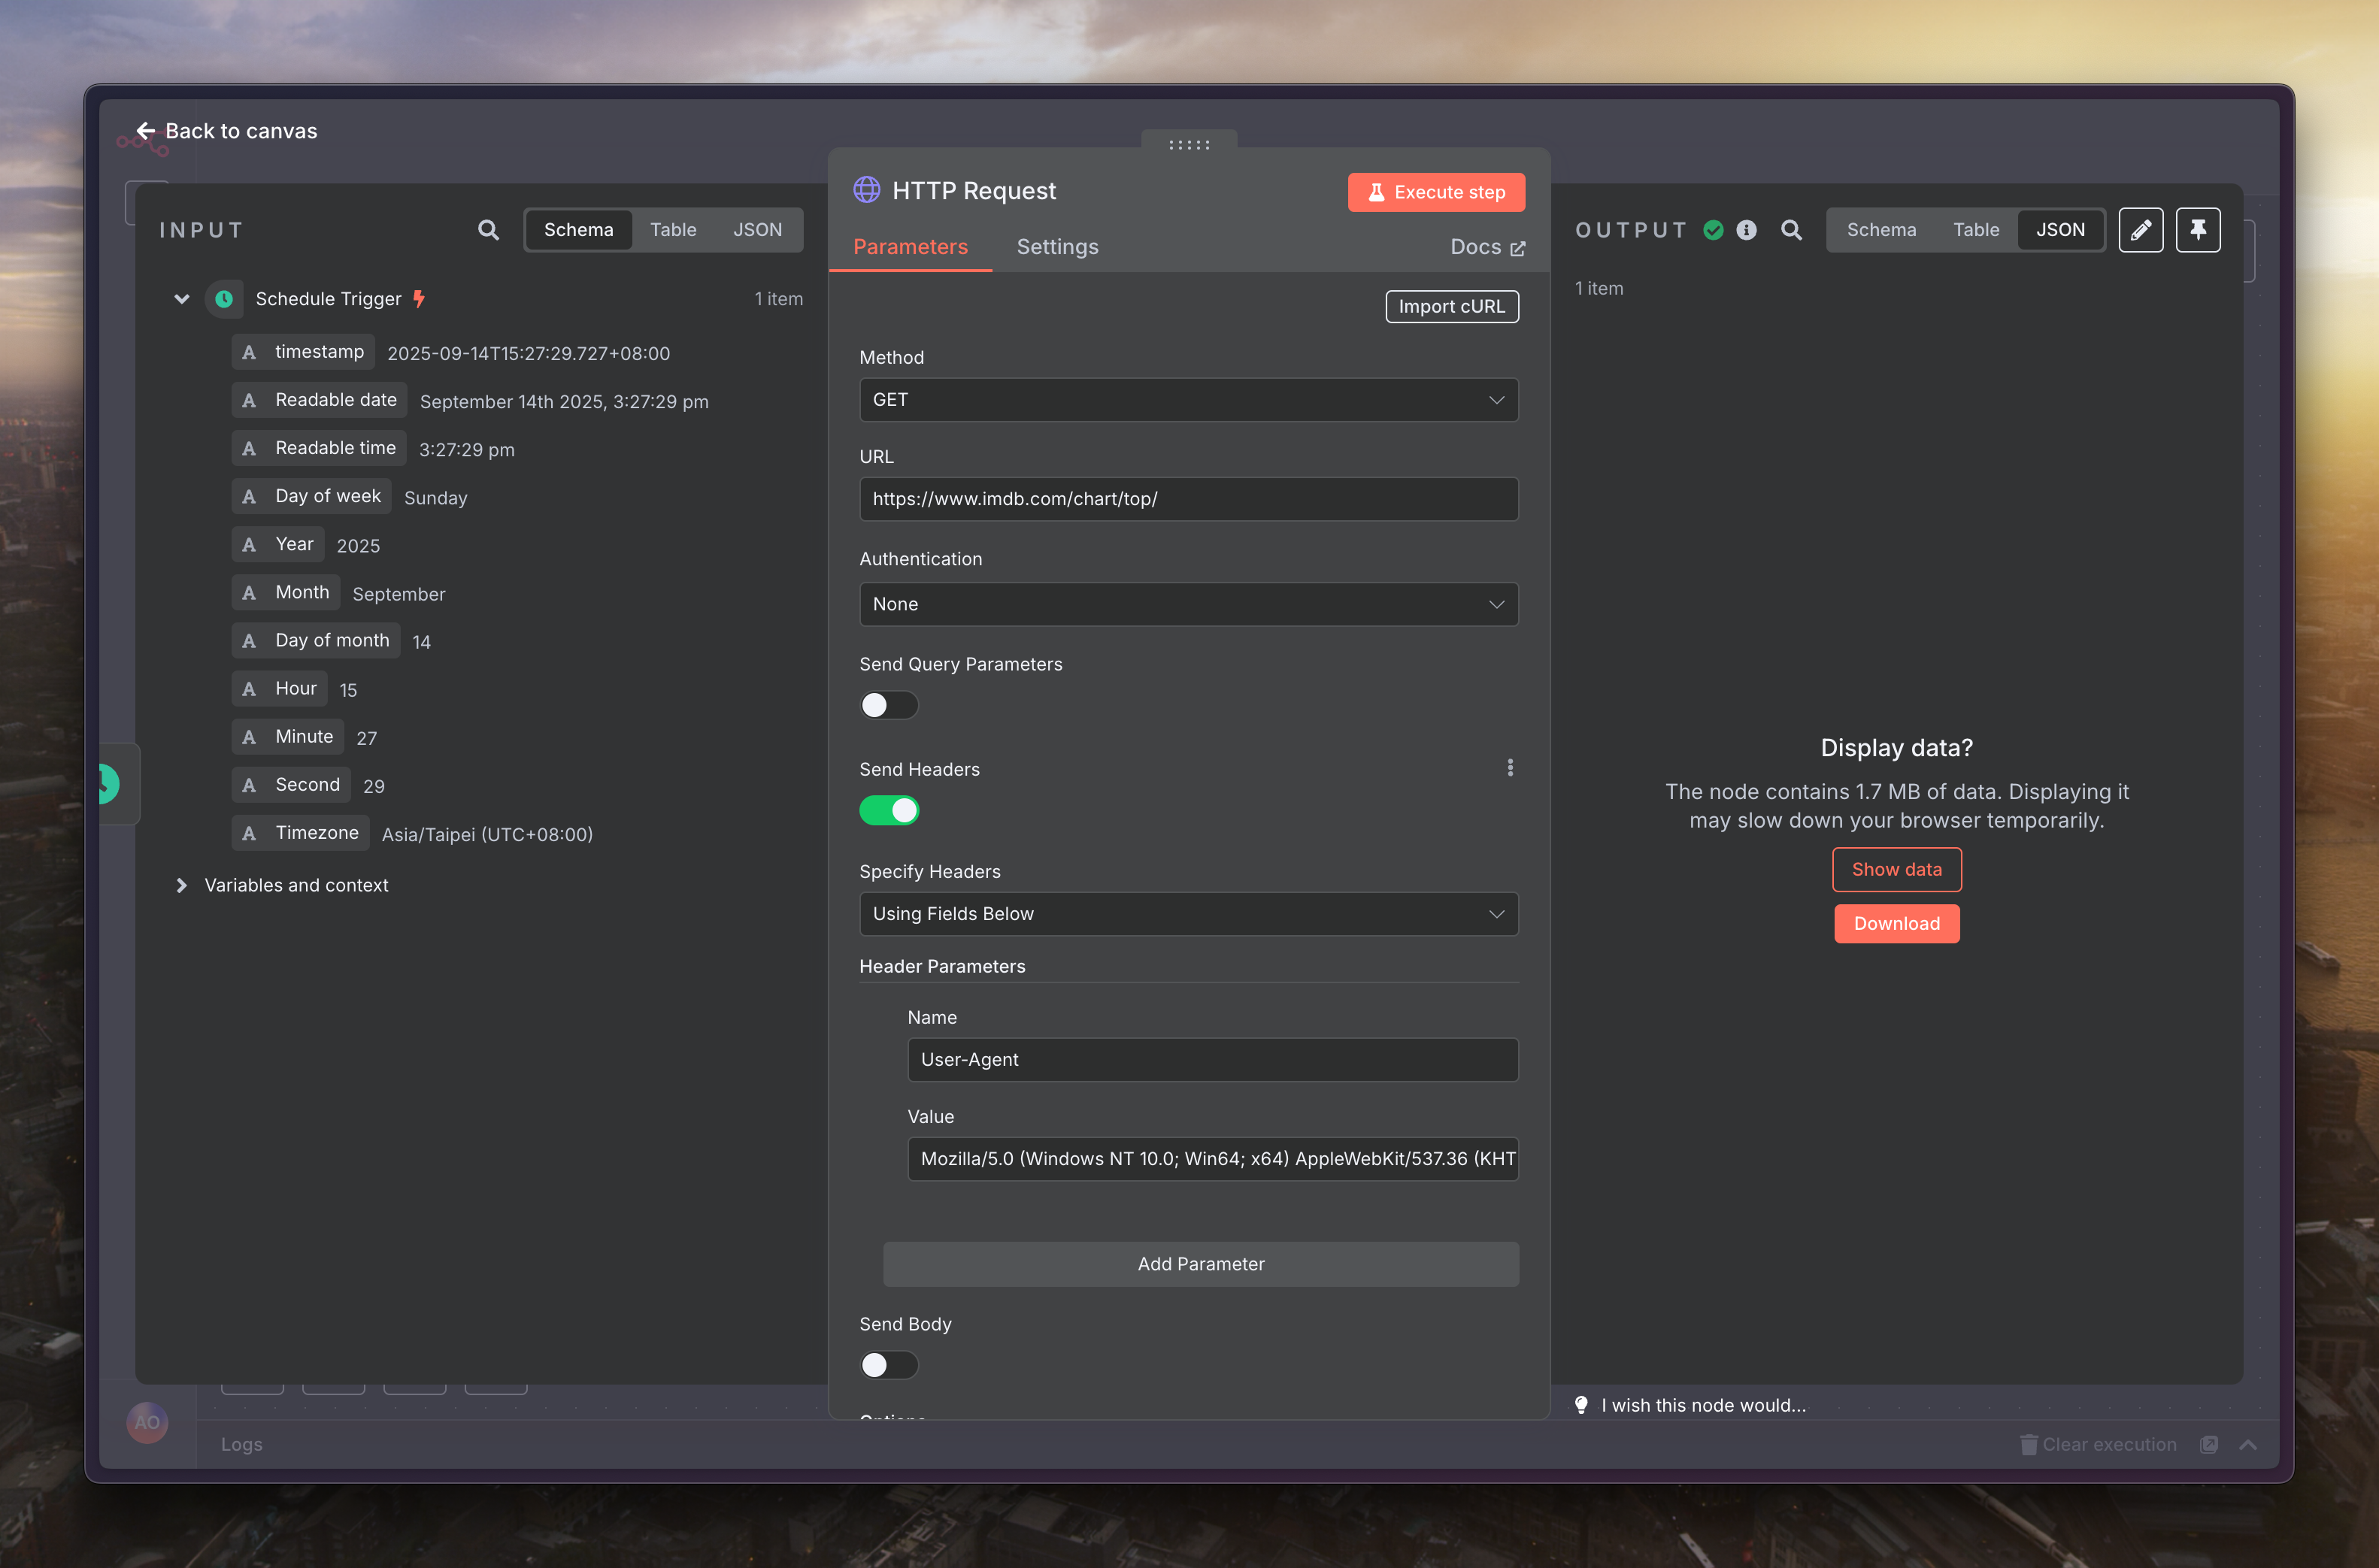The width and height of the screenshot is (2379, 1568).
Task: Click the output info icon
Action: 1746,230
